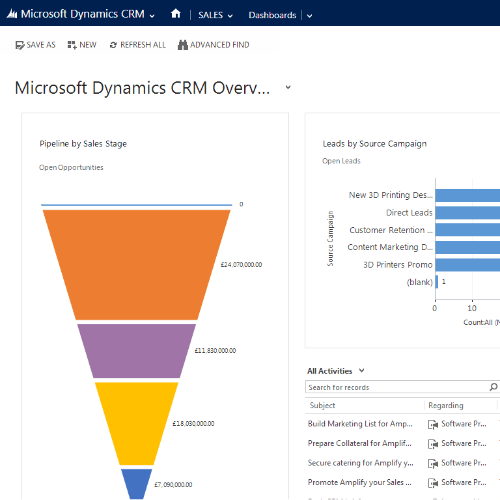The height and width of the screenshot is (500, 500).
Task: Click the Leads by Source Campaign chart title
Action: [x=375, y=144]
